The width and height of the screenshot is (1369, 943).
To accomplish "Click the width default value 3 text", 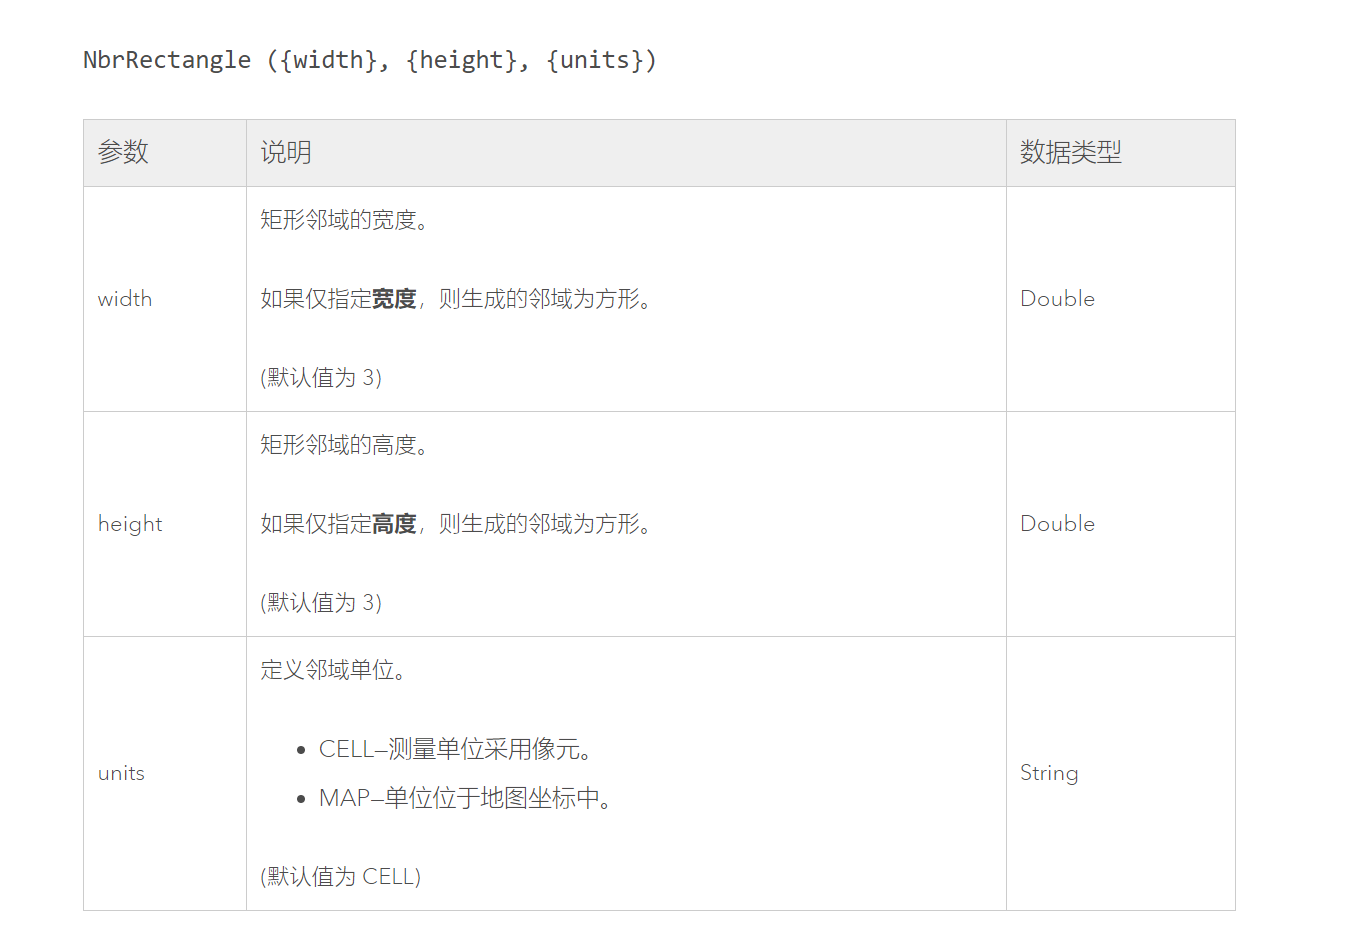I will (x=321, y=377).
